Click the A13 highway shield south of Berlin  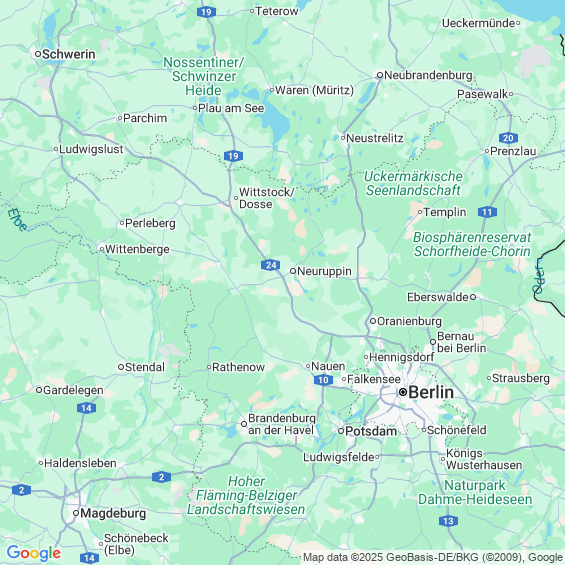[449, 521]
